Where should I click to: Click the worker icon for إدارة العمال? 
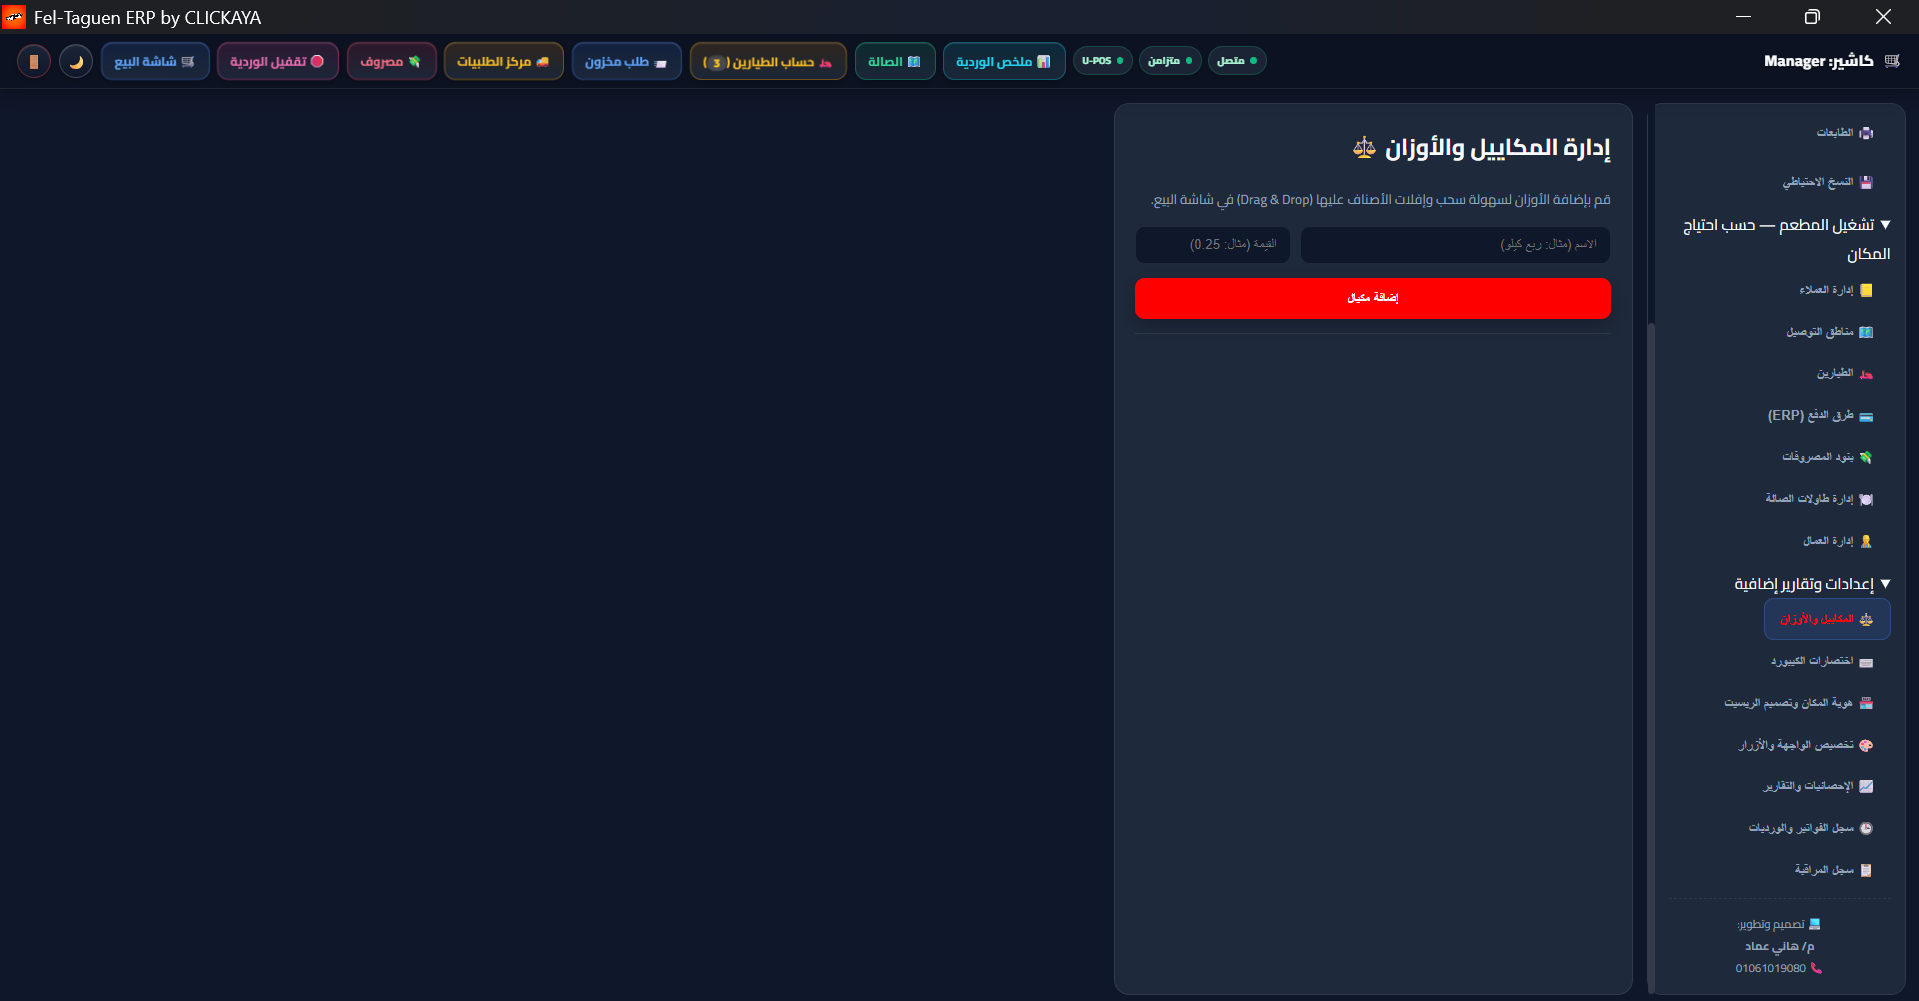(1866, 541)
